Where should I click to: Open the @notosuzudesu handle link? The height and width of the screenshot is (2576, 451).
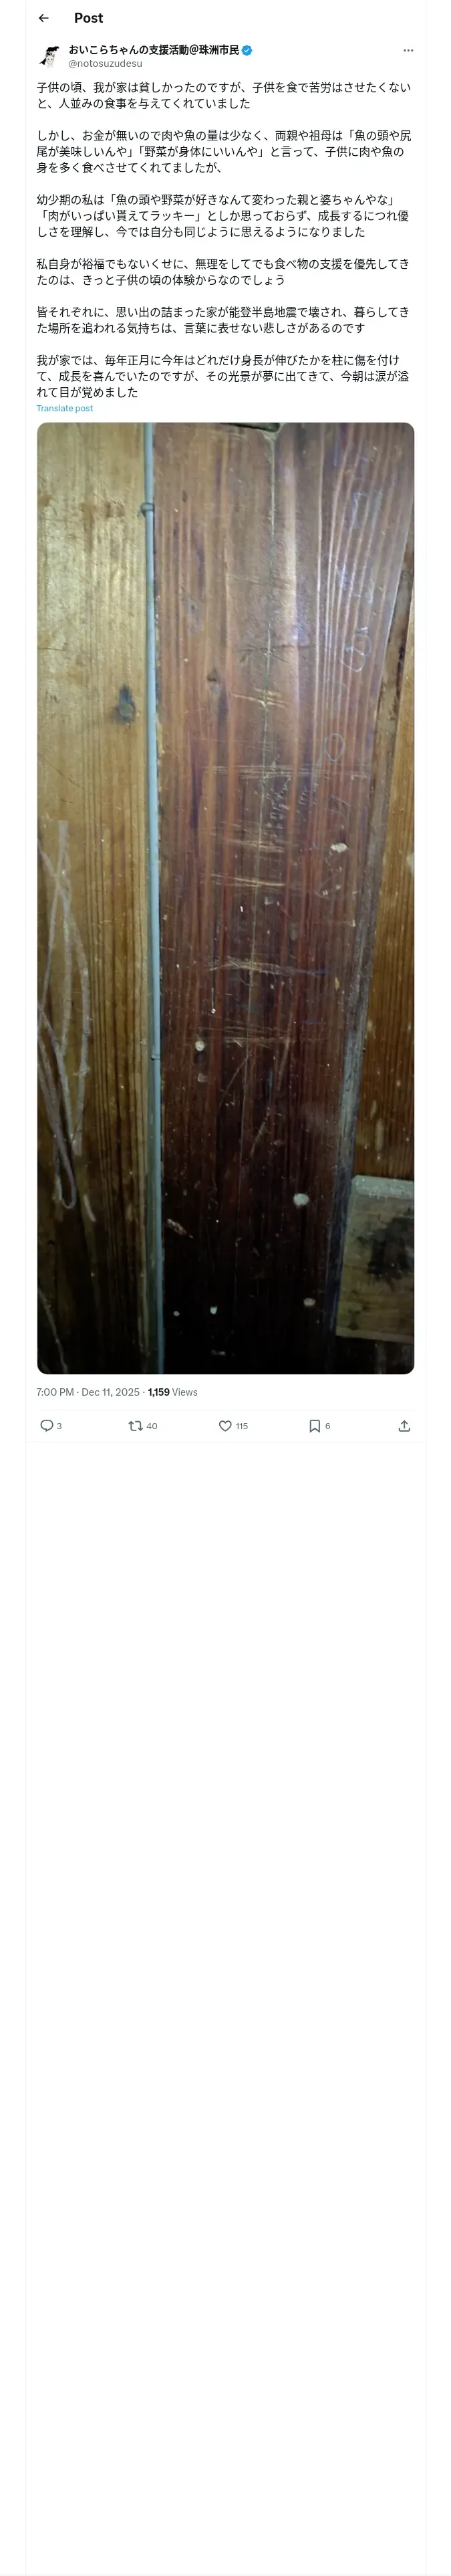[105, 63]
